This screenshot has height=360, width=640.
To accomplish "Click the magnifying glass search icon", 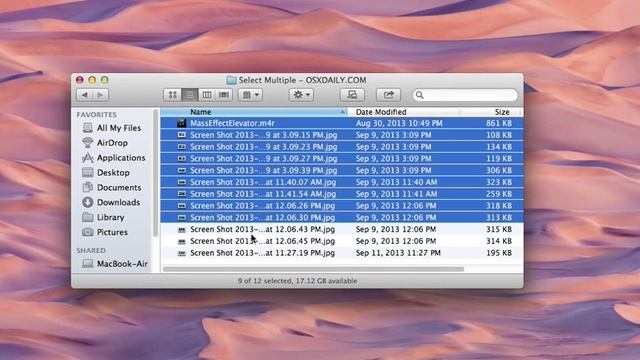I will tap(420, 95).
